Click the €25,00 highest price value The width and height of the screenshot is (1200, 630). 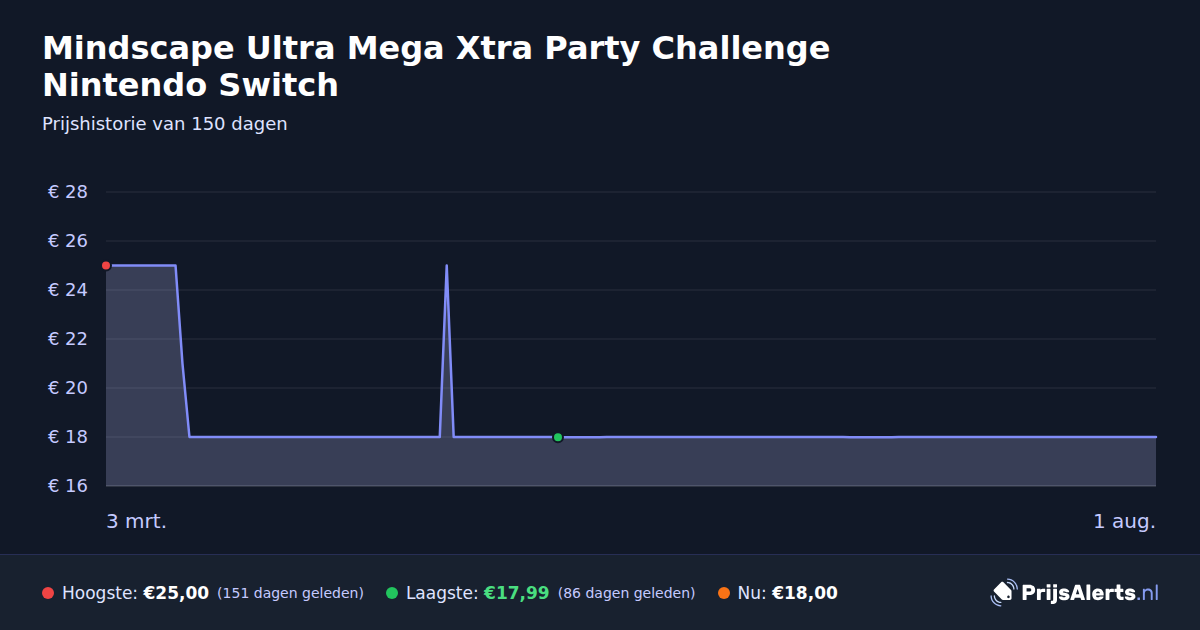(176, 593)
